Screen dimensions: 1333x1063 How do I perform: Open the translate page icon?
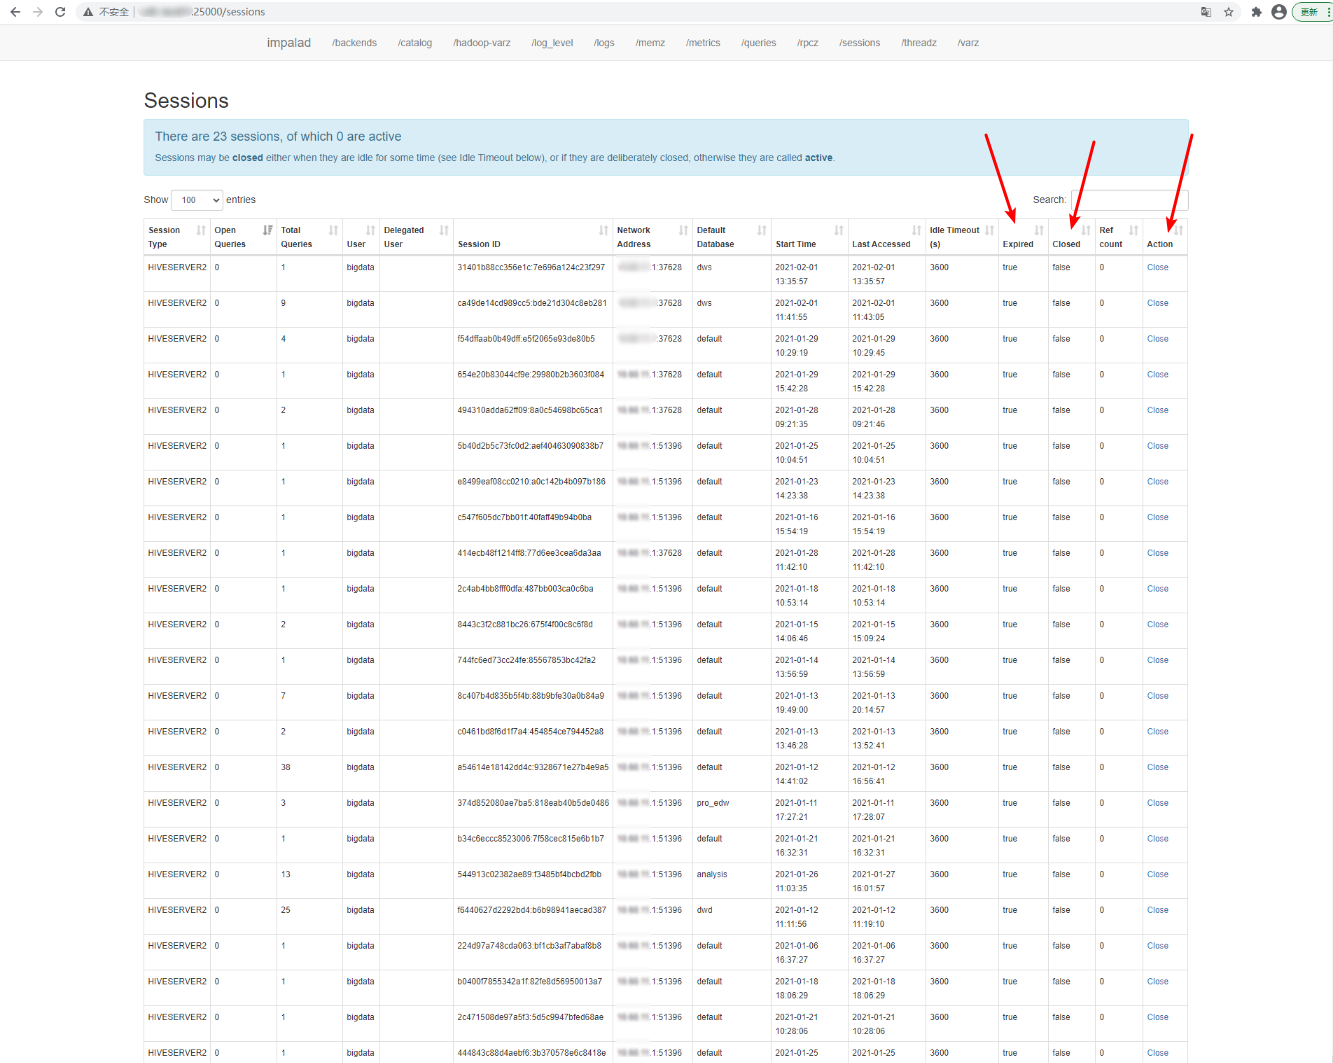(1206, 12)
